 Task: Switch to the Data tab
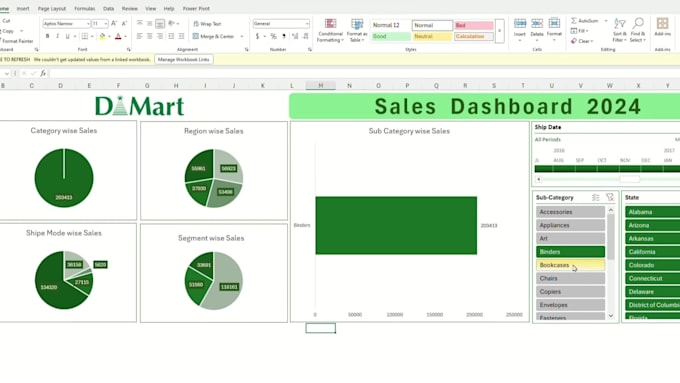coord(108,8)
